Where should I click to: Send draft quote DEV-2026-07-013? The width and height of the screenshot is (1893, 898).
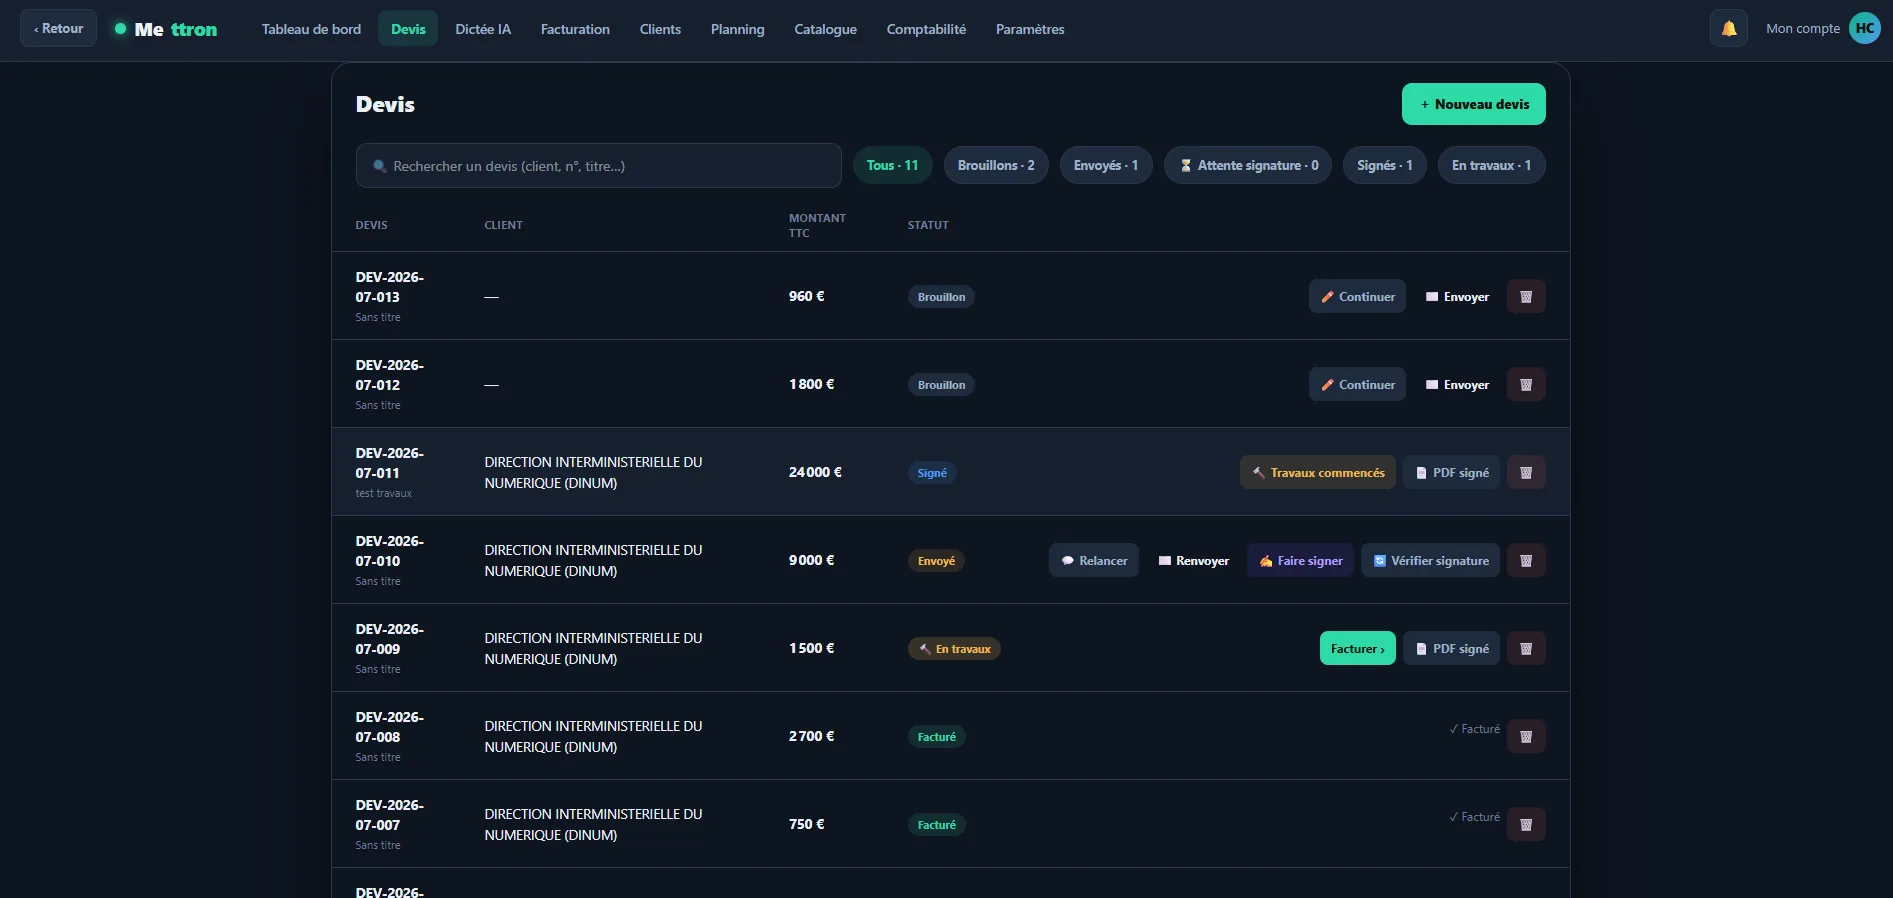pos(1457,296)
